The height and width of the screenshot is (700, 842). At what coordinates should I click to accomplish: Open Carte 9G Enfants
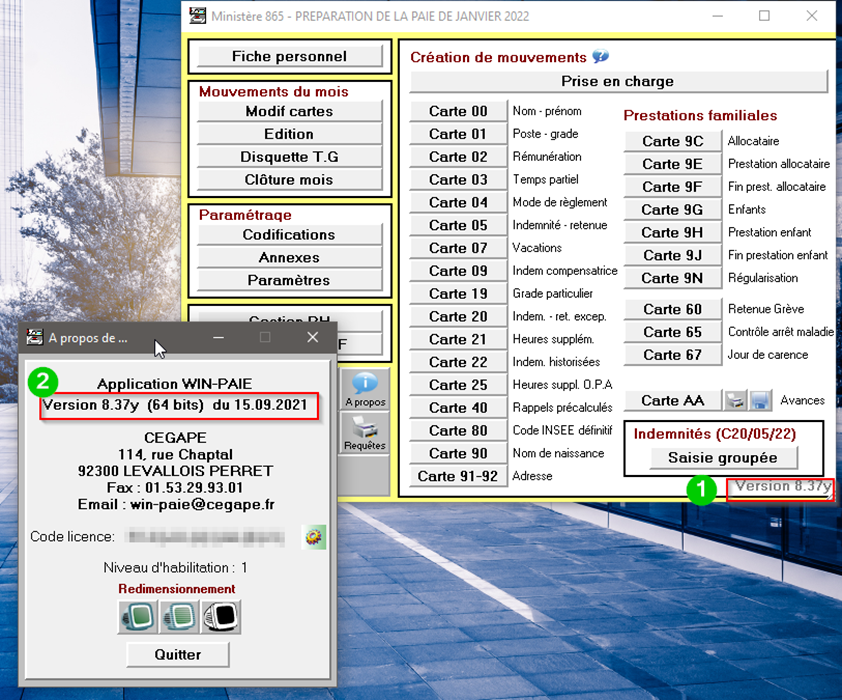(672, 210)
